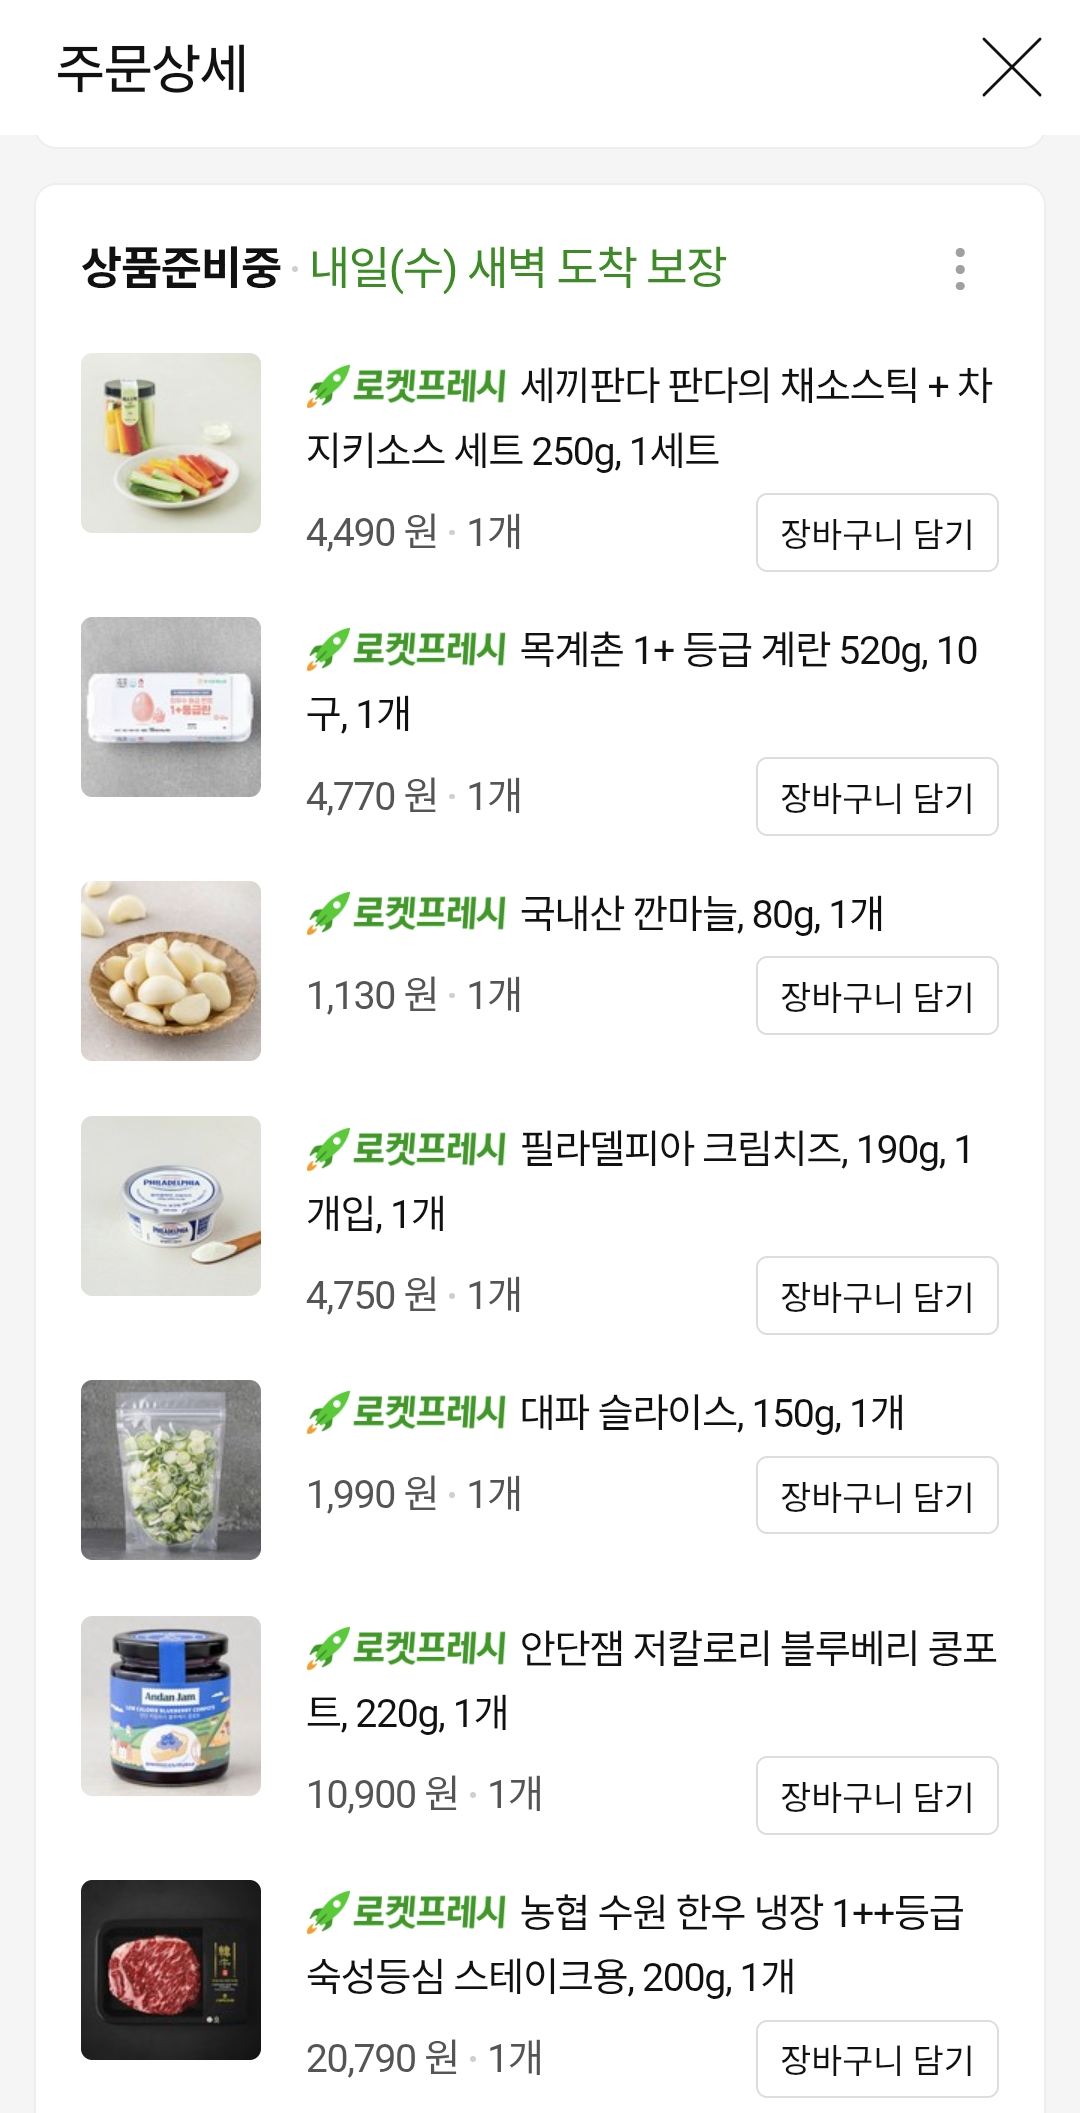Open the peeled garlic product thumbnail
The height and width of the screenshot is (2113, 1080).
coord(171,971)
